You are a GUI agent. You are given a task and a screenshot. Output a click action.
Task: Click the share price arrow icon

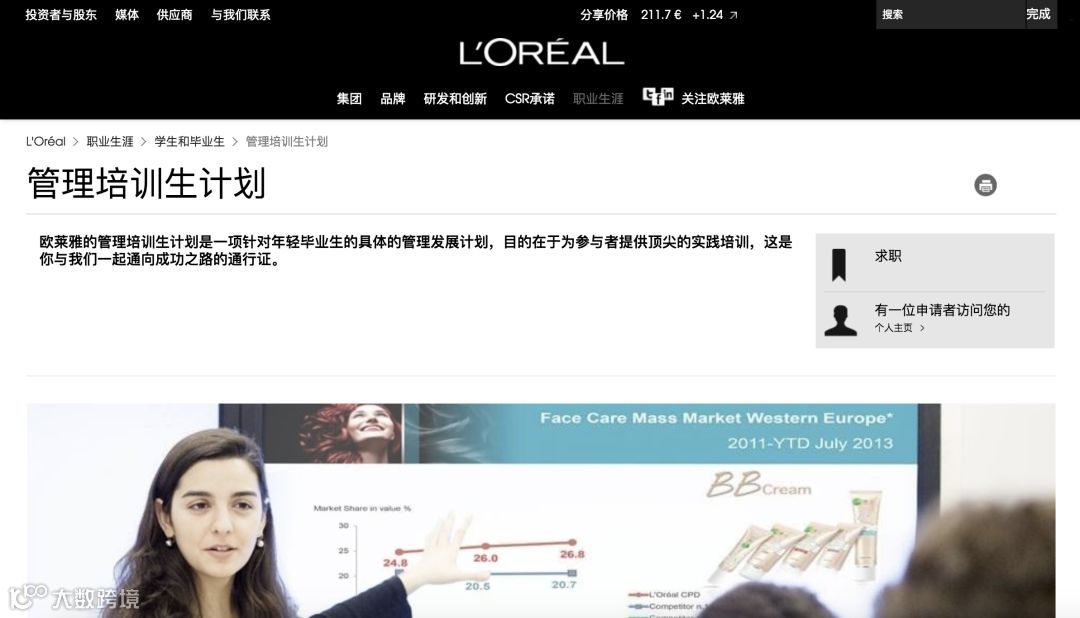(x=734, y=15)
